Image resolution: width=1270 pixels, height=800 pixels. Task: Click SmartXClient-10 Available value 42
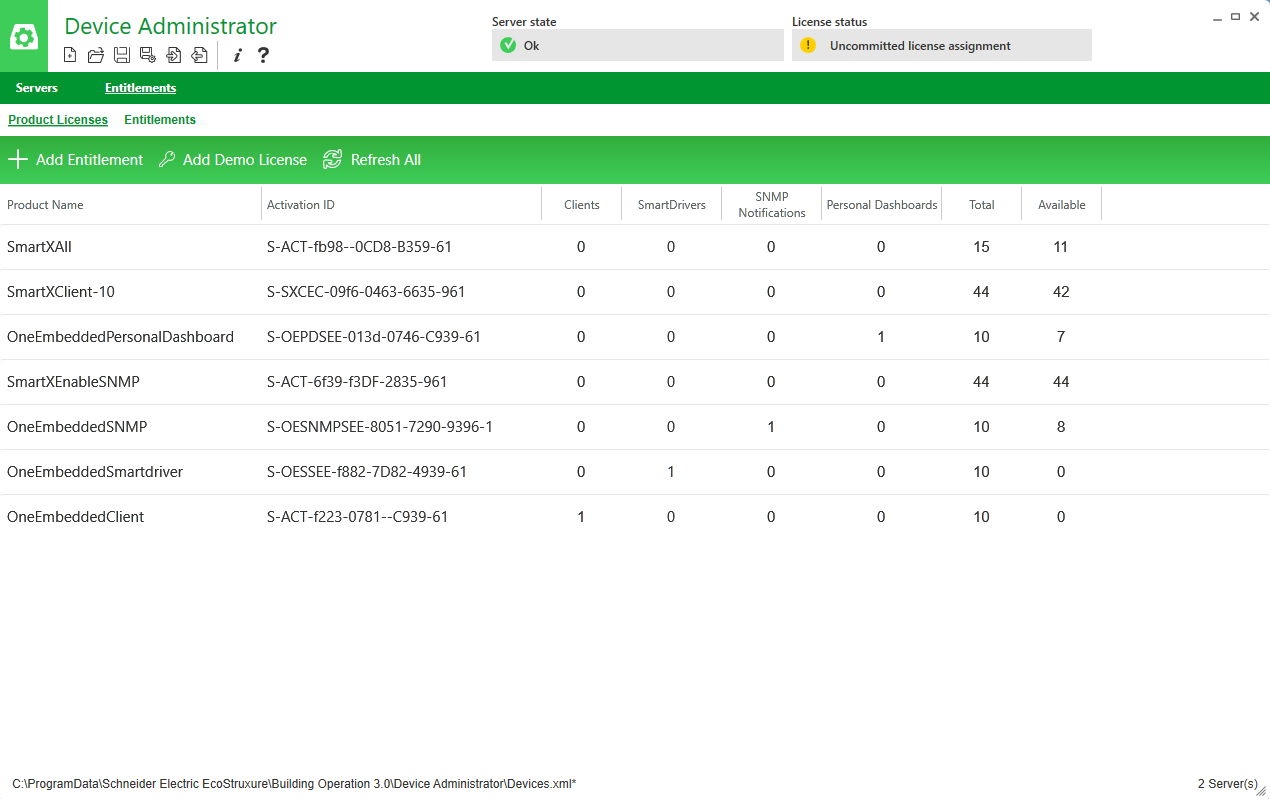1061,292
